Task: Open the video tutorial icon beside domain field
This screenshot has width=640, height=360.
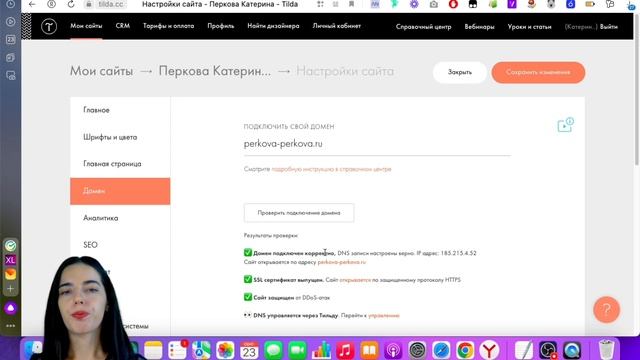Action: [565, 125]
